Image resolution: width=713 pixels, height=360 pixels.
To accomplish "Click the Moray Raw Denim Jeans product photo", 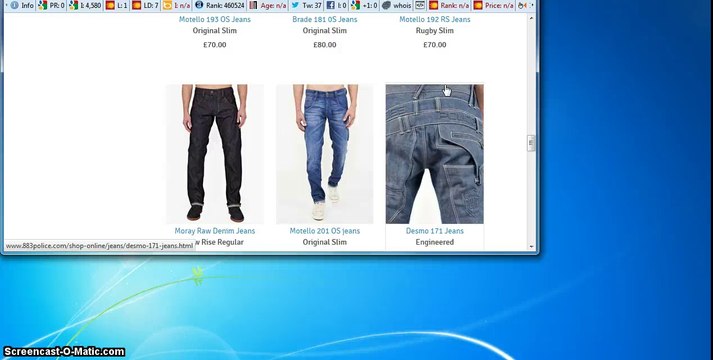I will [x=215, y=154].
